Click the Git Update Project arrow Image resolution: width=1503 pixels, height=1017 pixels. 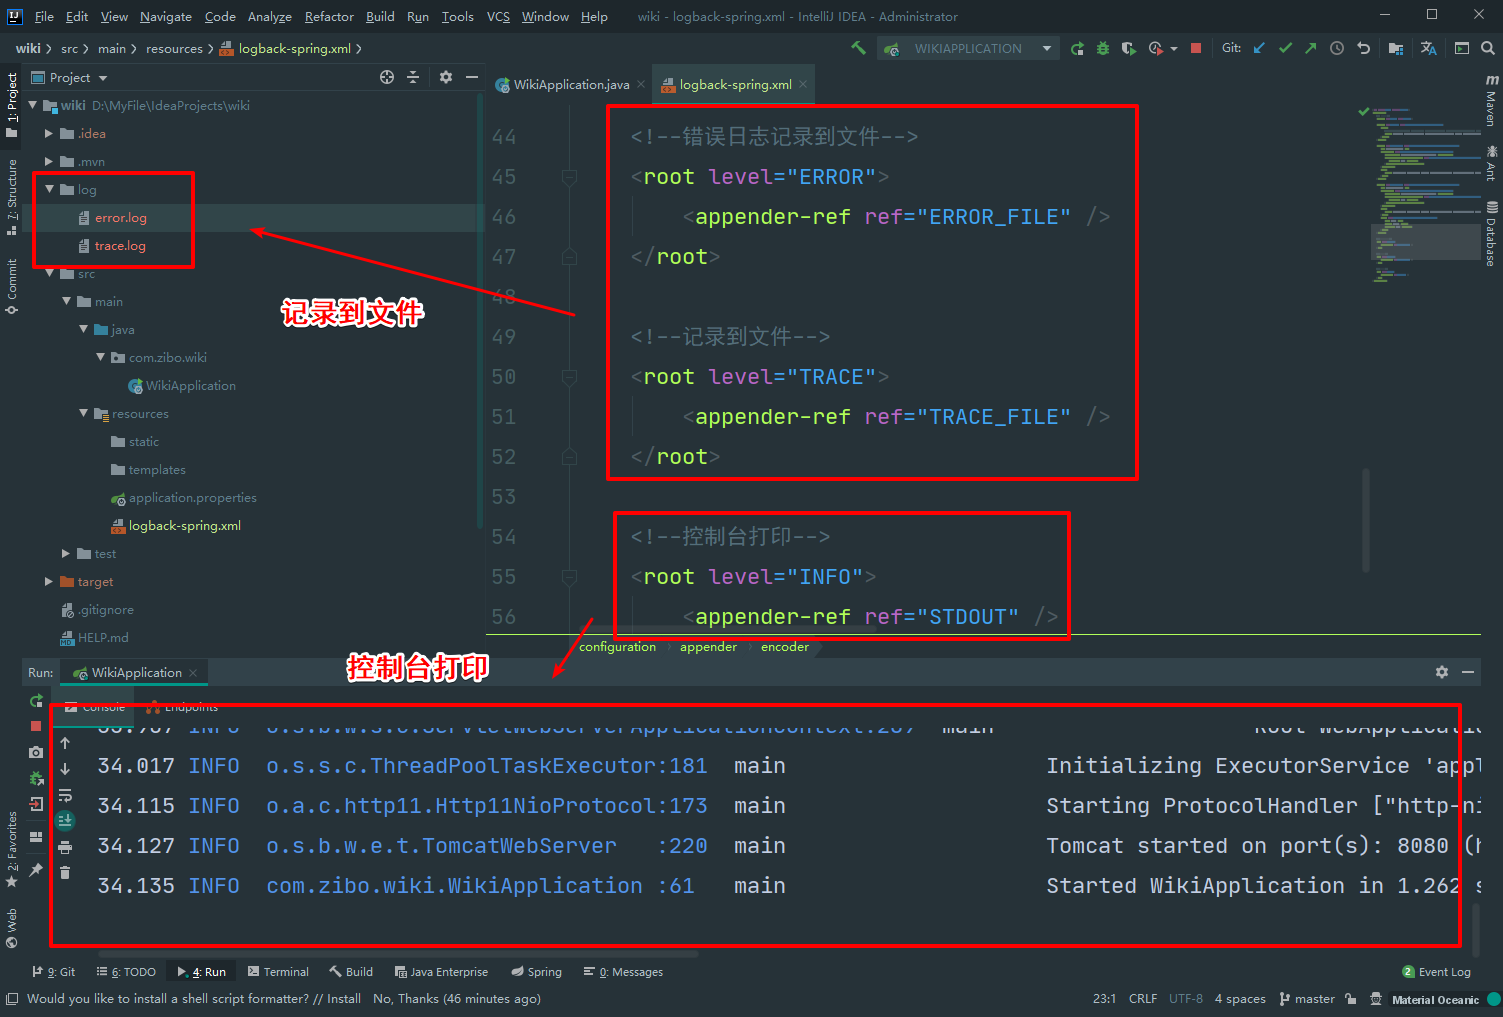pos(1259,48)
